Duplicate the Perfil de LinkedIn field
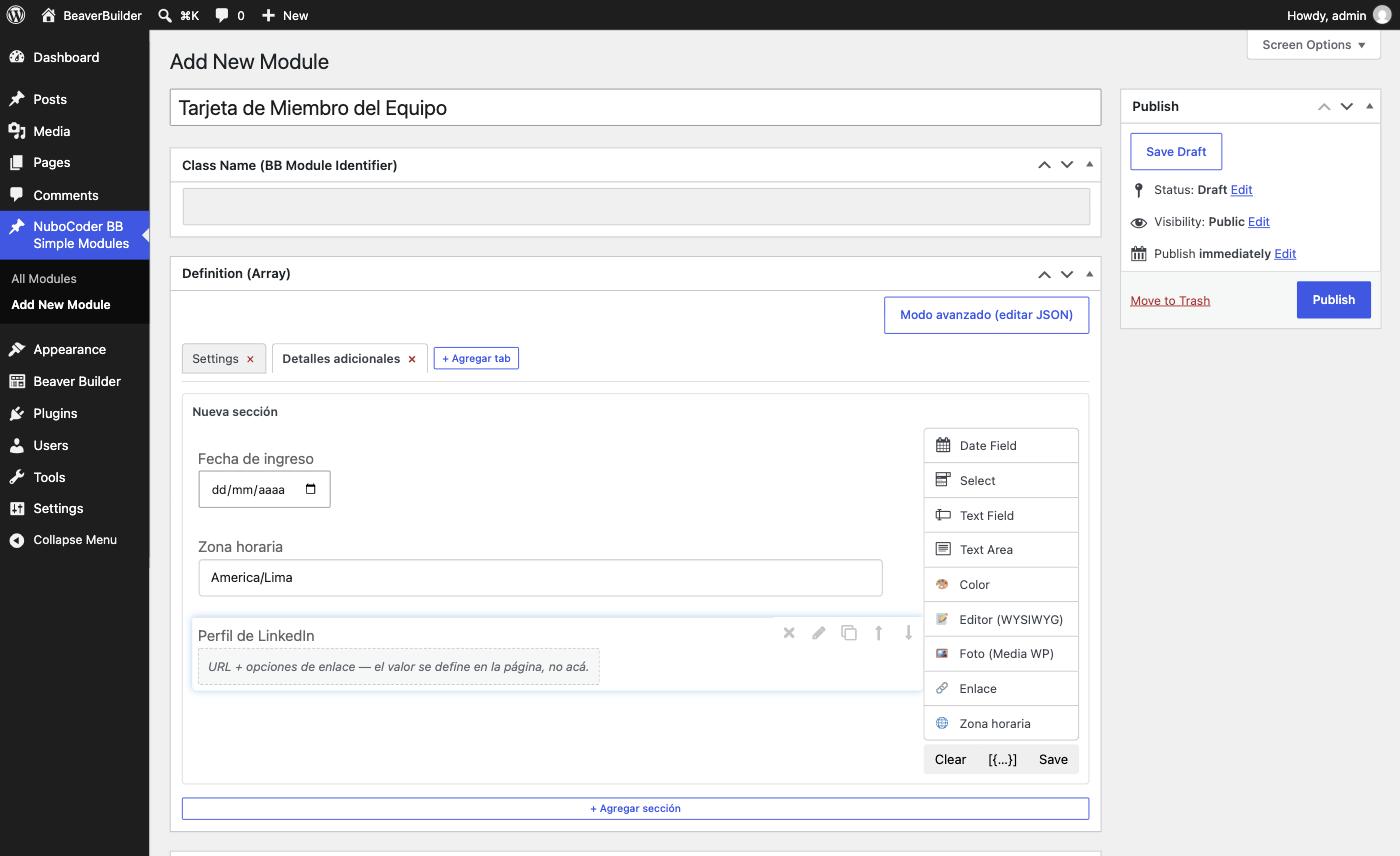1400x856 pixels. (x=849, y=633)
